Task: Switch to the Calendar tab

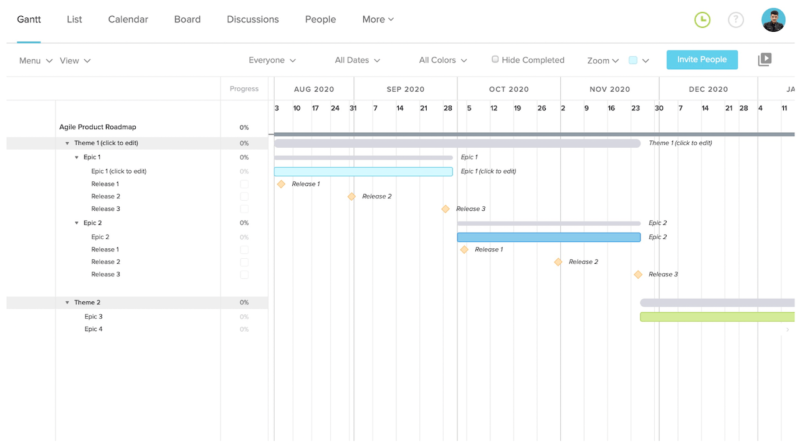Action: 128,19
